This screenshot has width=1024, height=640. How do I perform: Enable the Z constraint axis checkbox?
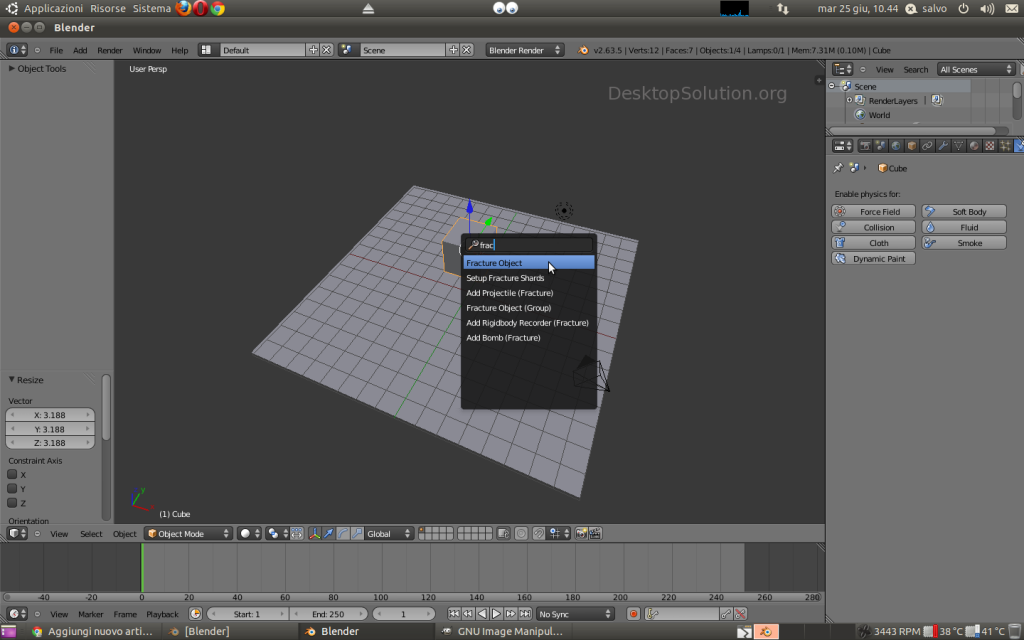[x=13, y=503]
